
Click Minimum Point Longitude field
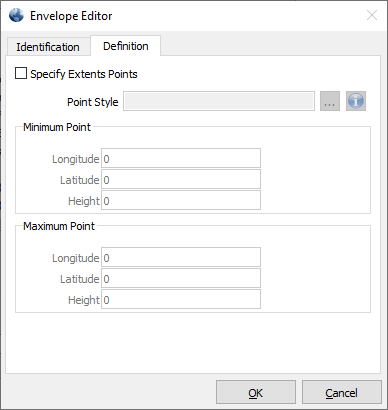point(181,158)
